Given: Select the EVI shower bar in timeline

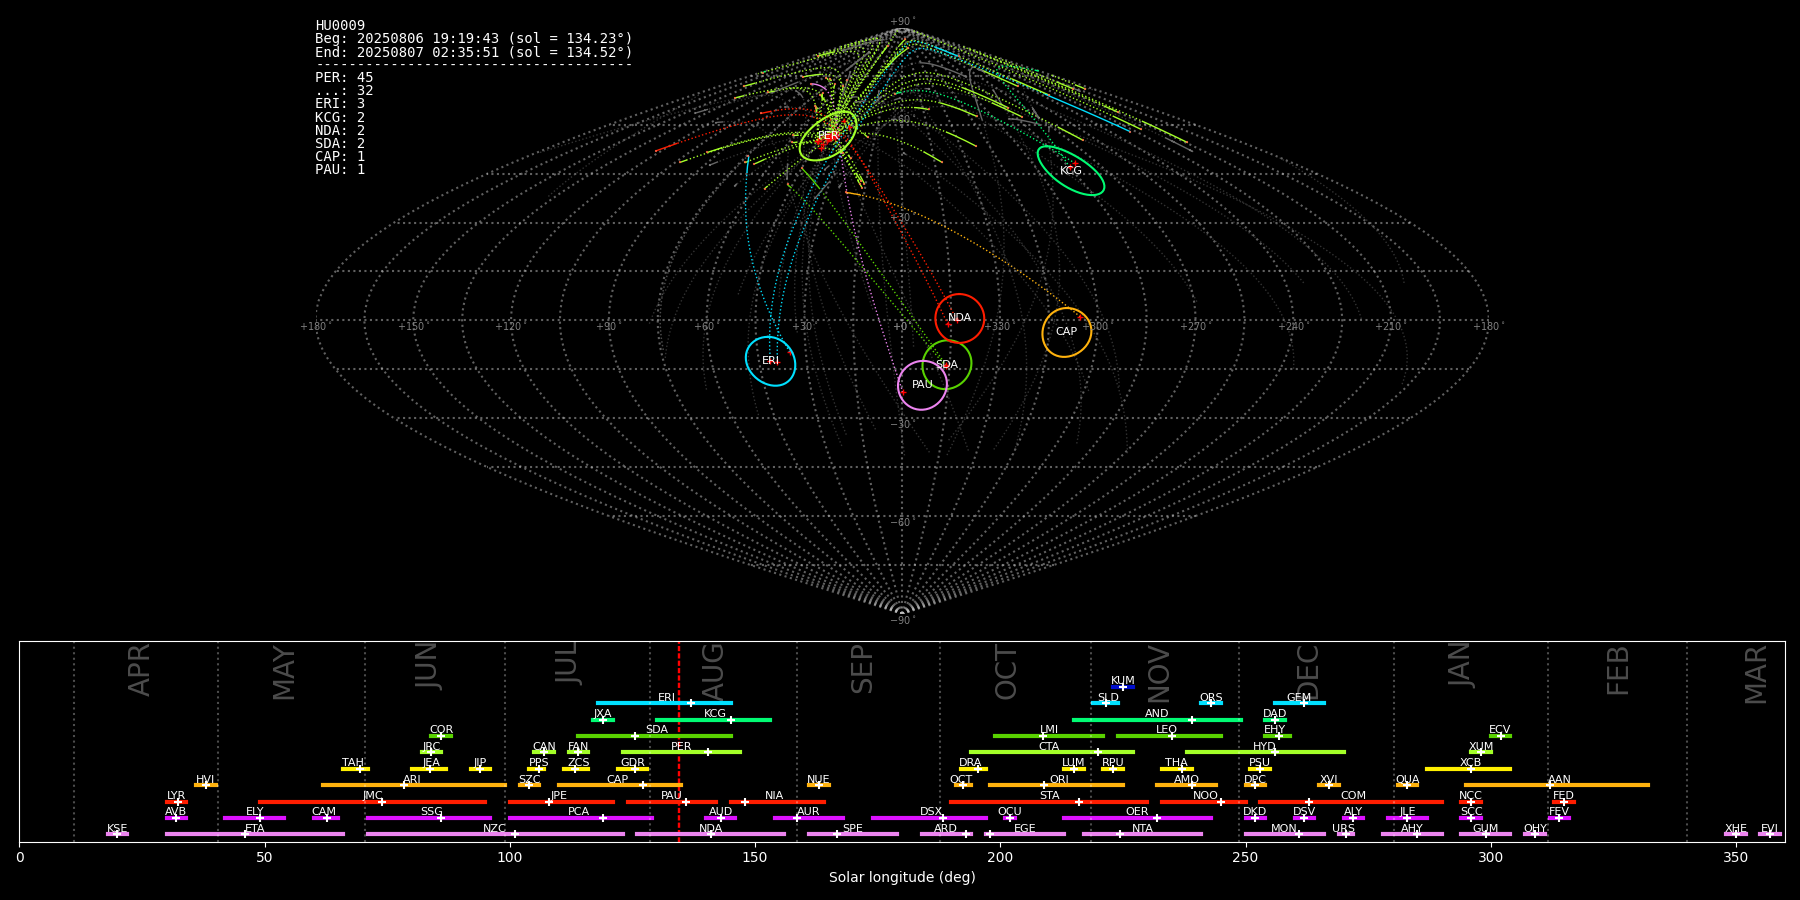Looking at the screenshot, I should (1770, 834).
